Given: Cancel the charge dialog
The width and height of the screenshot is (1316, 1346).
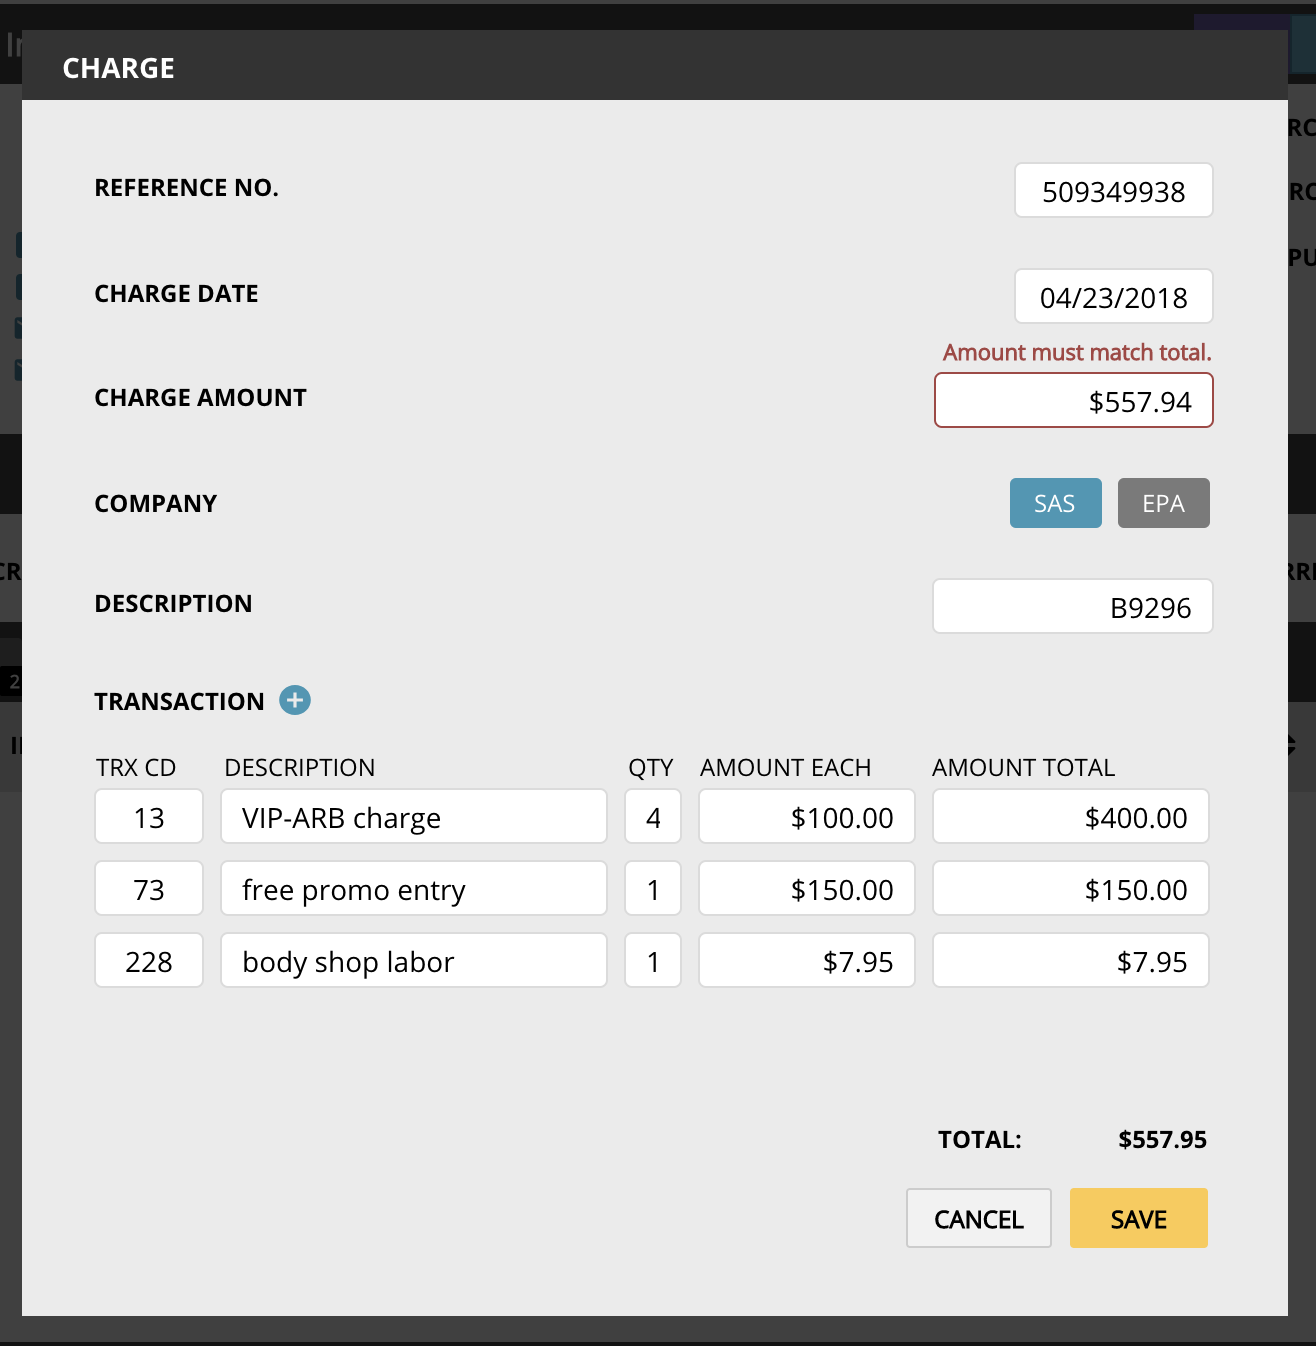Looking at the screenshot, I should click(x=978, y=1218).
